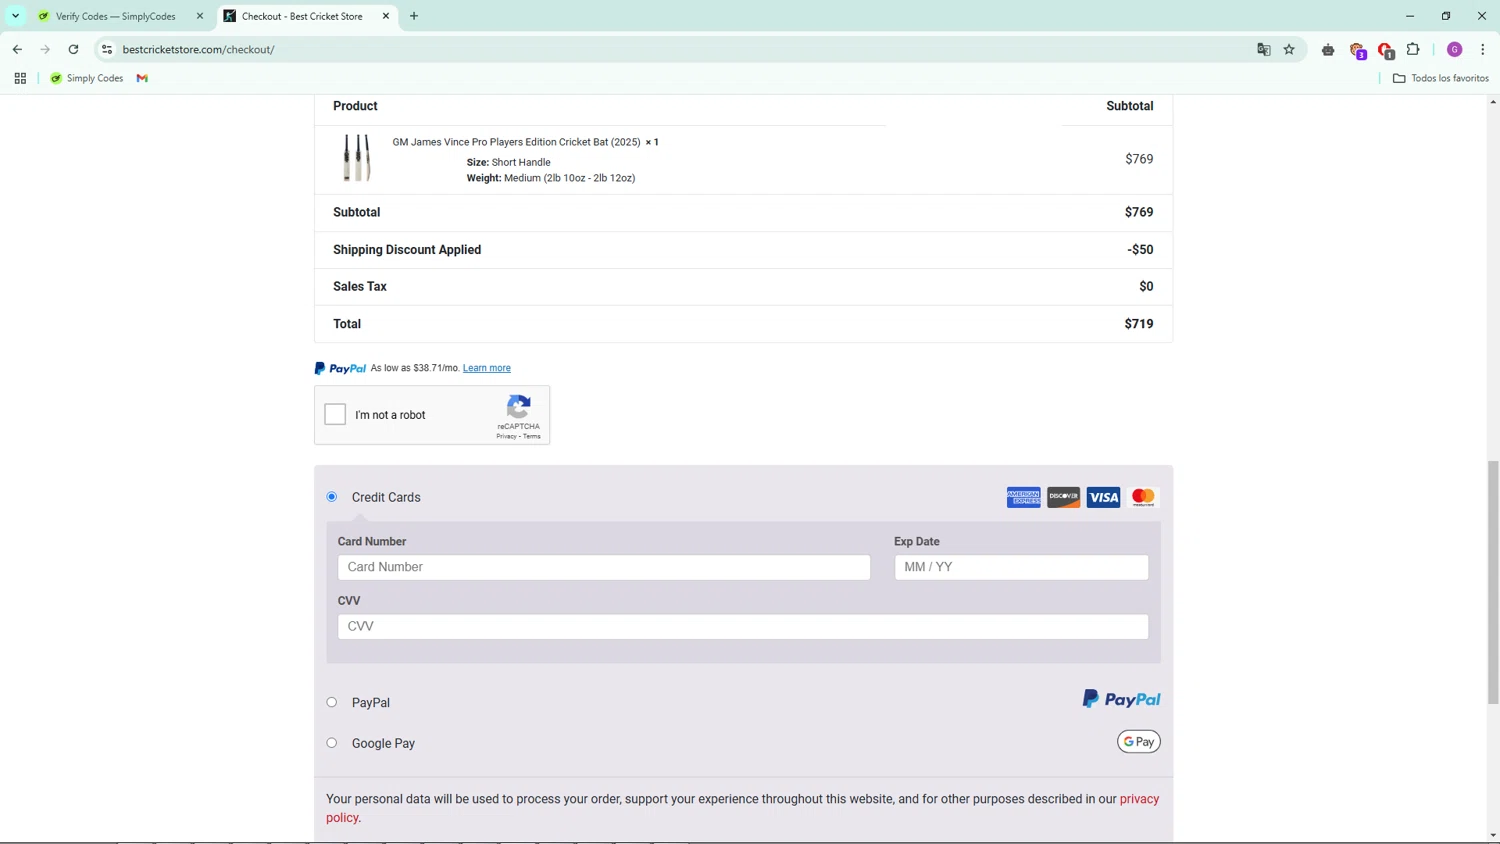This screenshot has width=1500, height=844.
Task: Click the reCAPTCHA logo
Action: [x=518, y=407]
